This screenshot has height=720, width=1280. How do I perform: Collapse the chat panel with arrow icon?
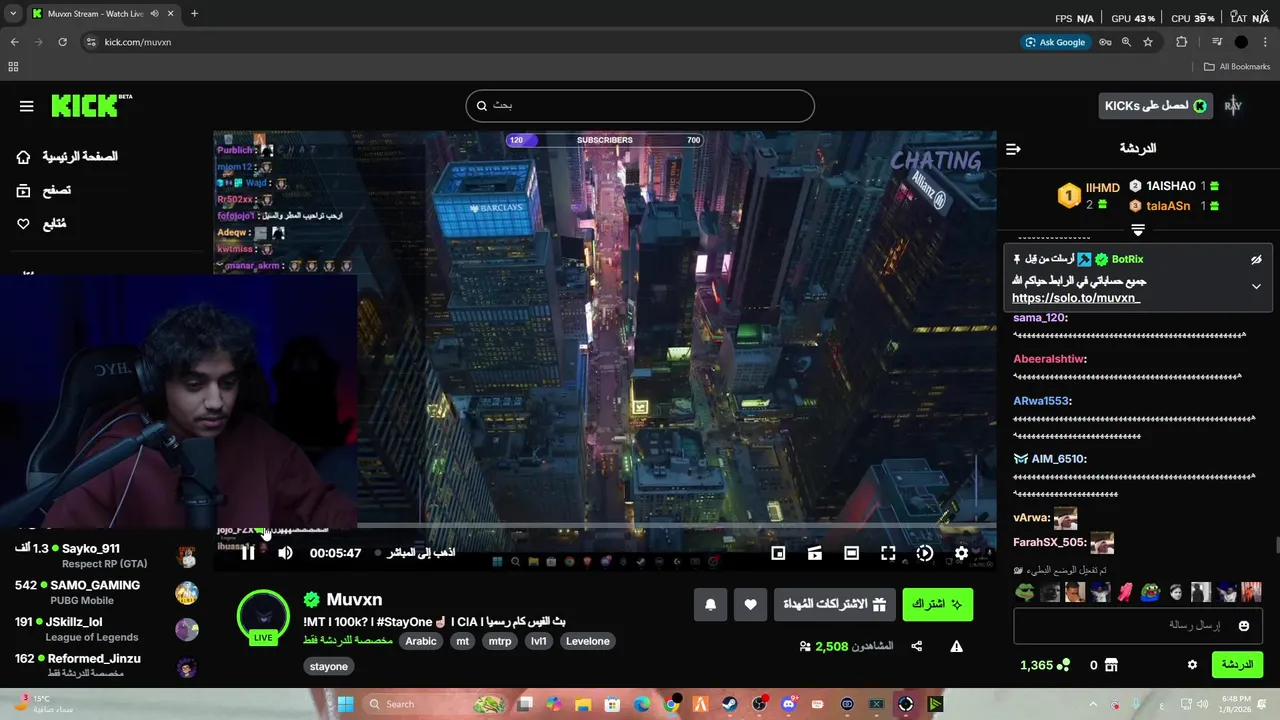[1013, 149]
